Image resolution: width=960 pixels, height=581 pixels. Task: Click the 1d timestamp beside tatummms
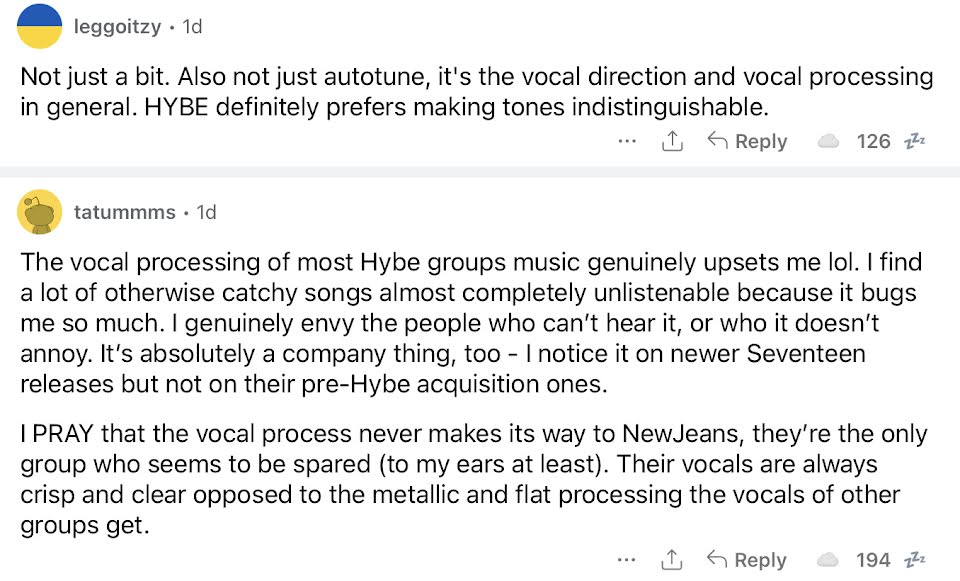(206, 212)
